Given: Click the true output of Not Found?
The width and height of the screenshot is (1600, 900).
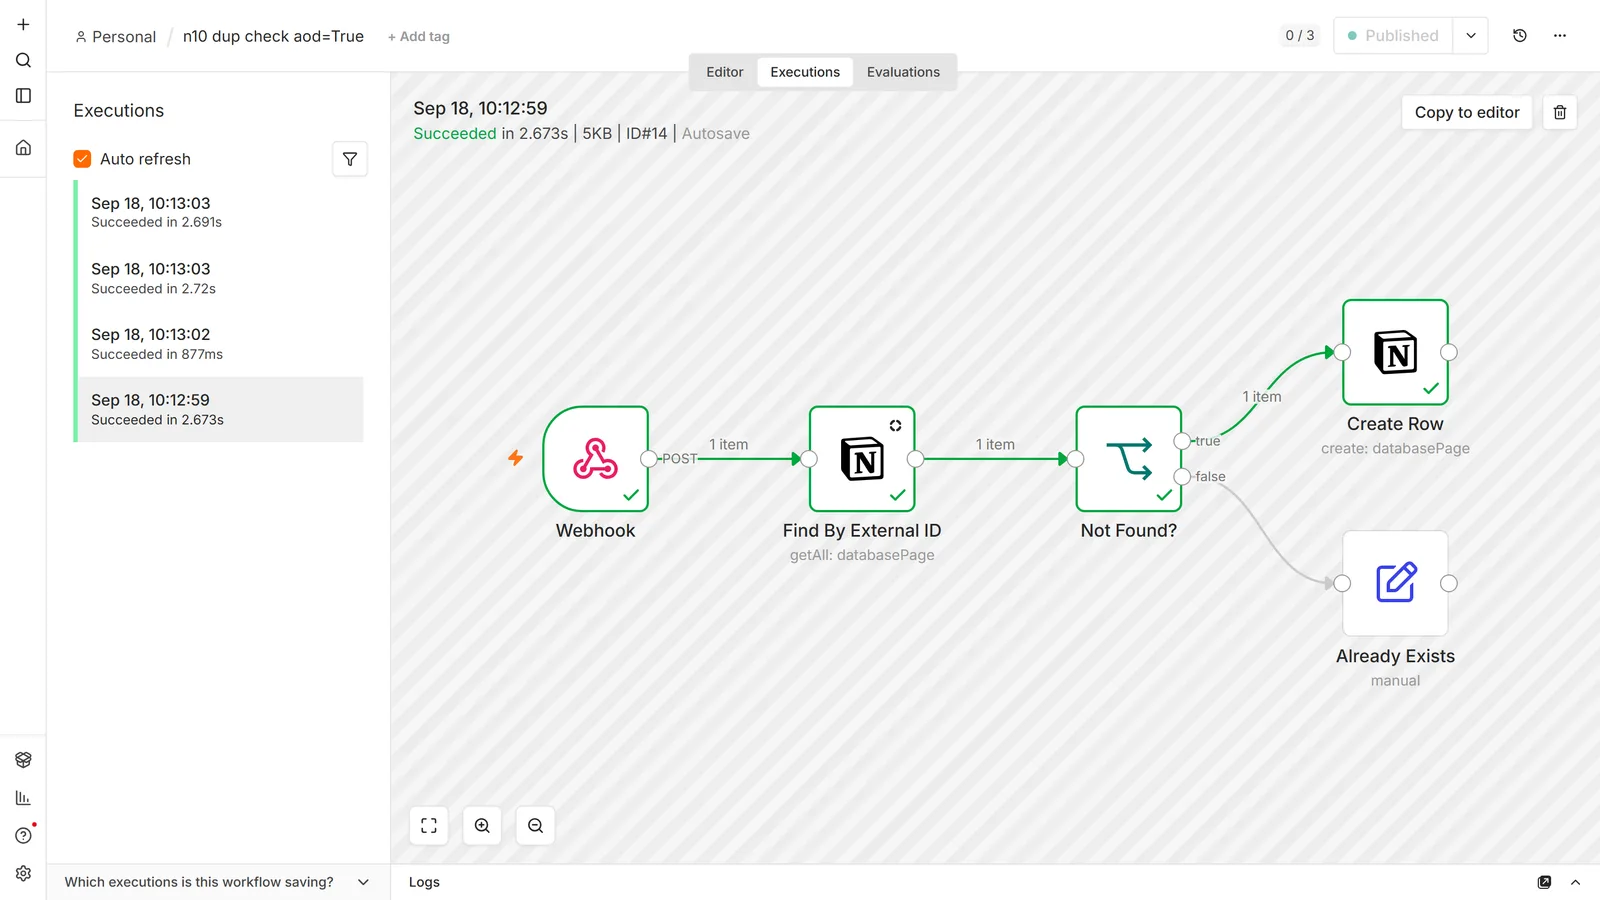Looking at the screenshot, I should point(1182,441).
